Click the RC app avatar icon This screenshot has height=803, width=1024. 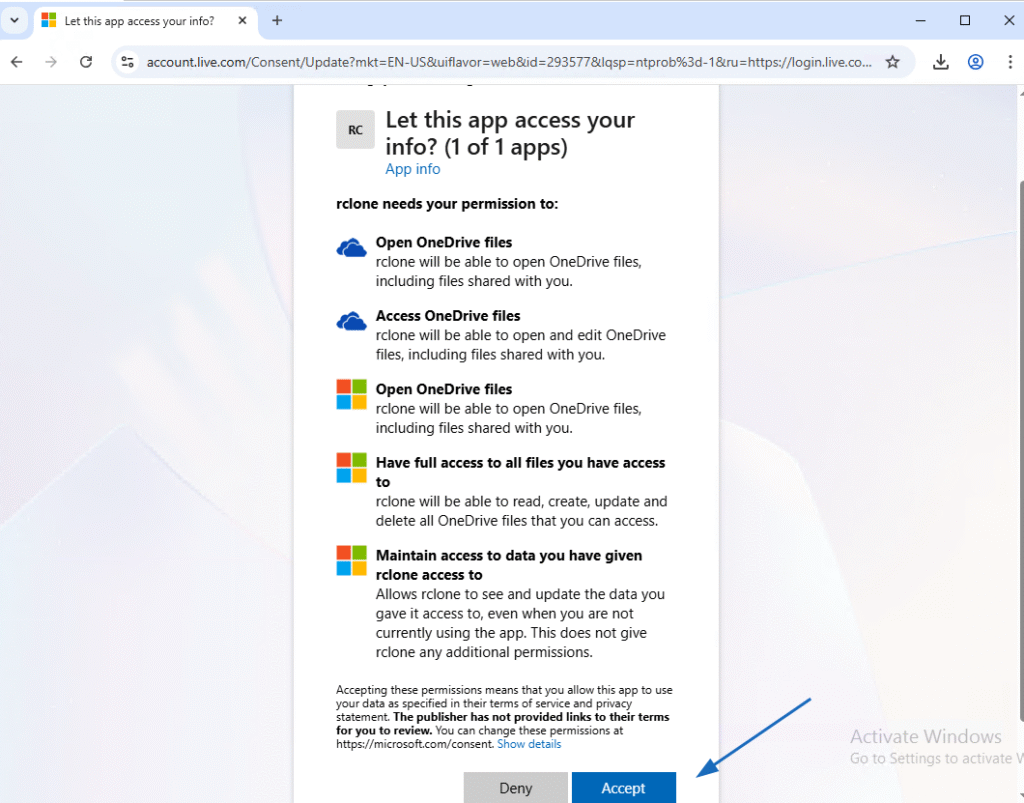(355, 130)
